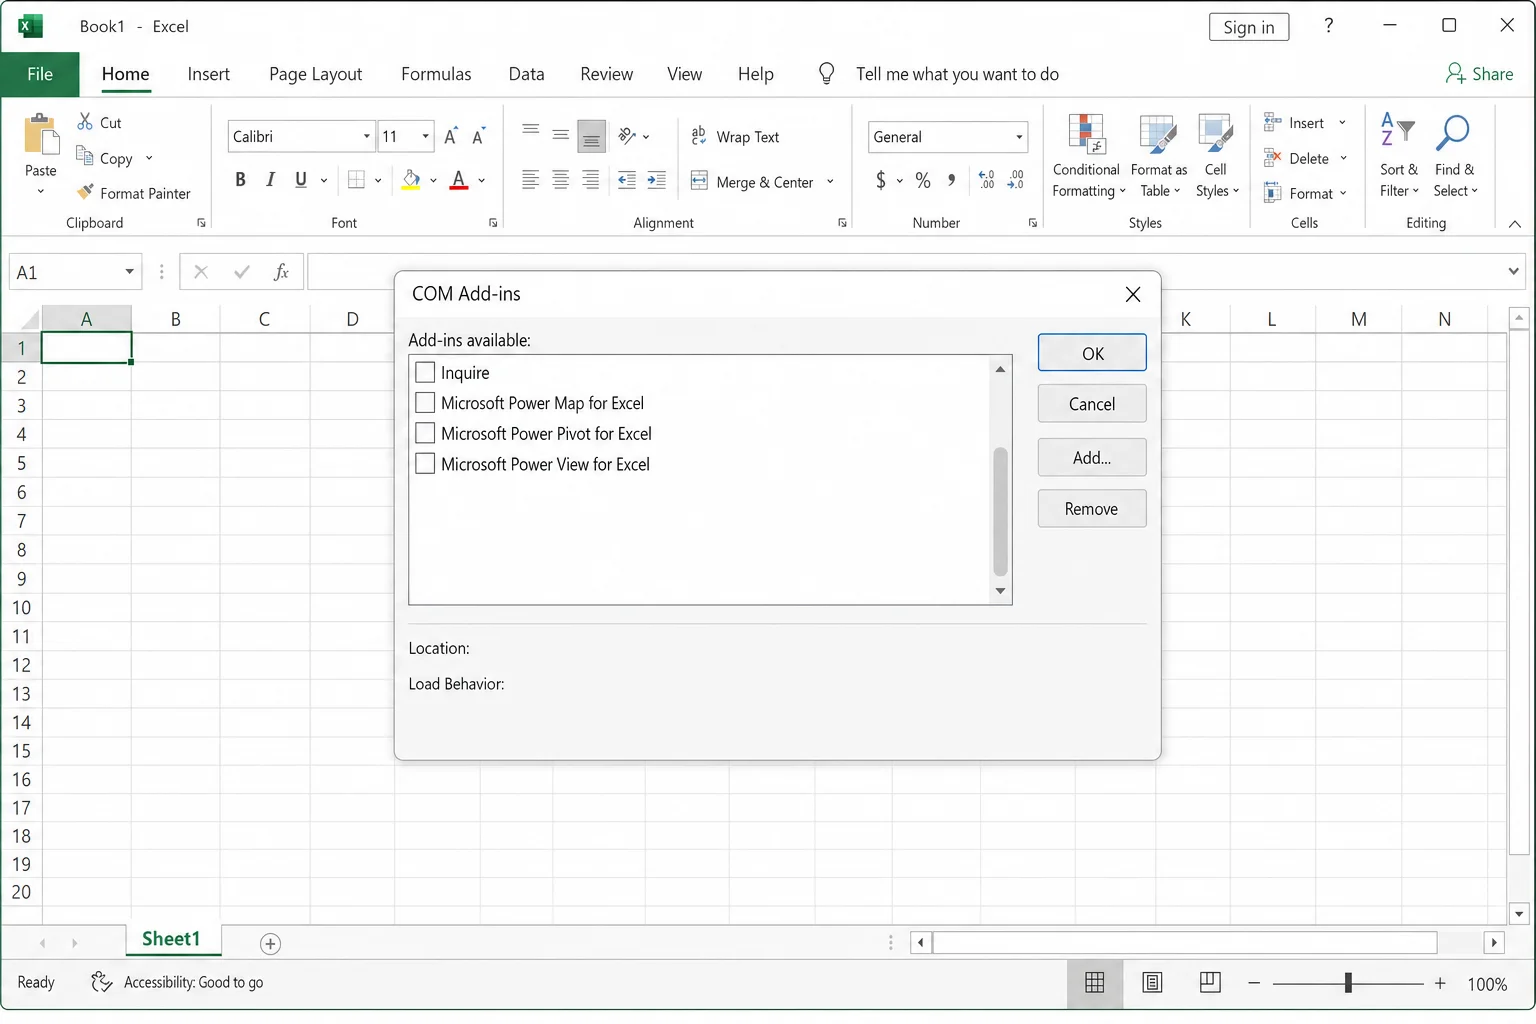
Task: Click the Paste clipboard icon
Action: [41, 136]
